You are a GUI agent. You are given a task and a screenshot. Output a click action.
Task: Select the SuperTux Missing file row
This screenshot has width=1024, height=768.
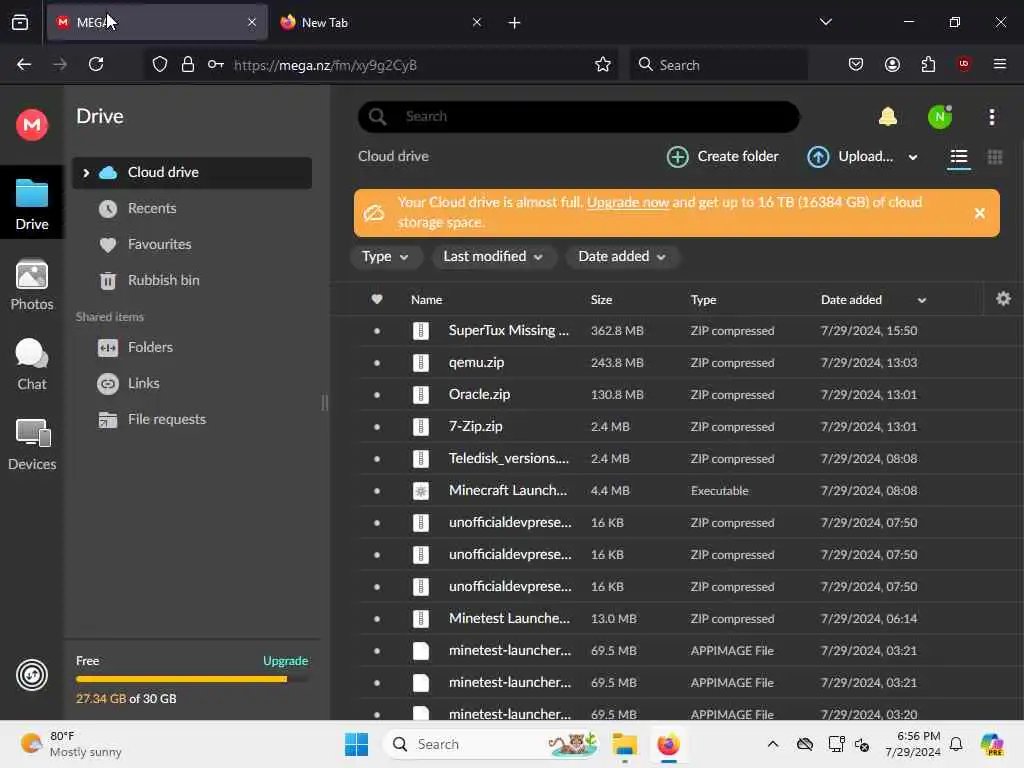[676, 330]
